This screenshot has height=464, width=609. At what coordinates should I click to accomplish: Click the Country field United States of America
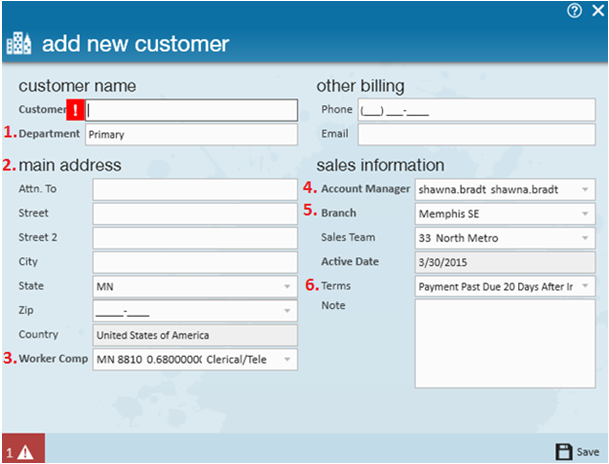[195, 335]
